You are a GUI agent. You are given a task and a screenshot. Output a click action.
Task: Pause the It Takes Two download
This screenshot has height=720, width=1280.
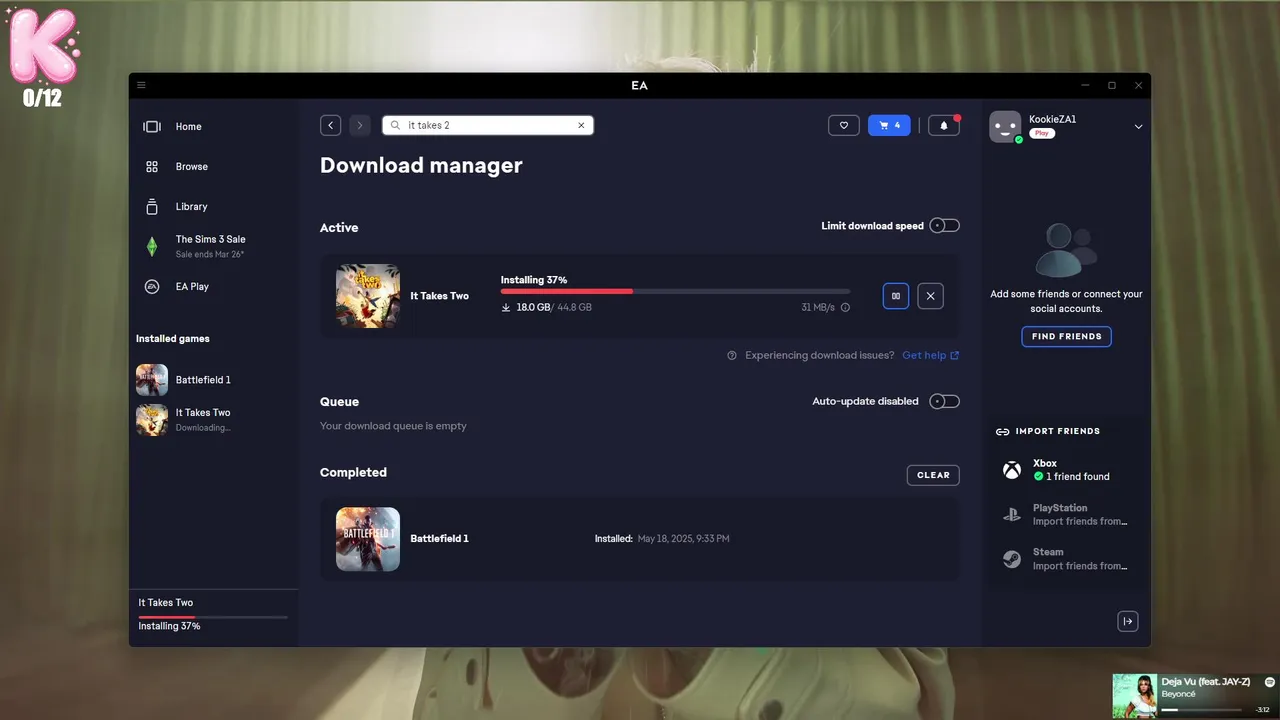896,296
